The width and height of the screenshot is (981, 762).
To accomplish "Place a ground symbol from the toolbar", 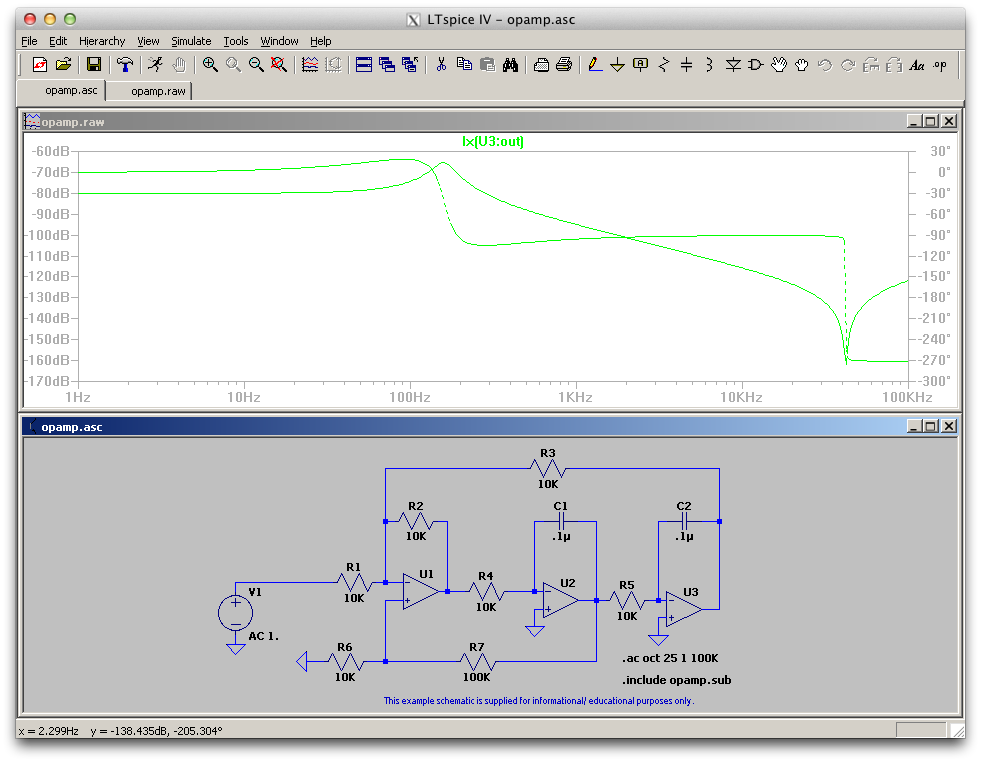I will (x=618, y=64).
